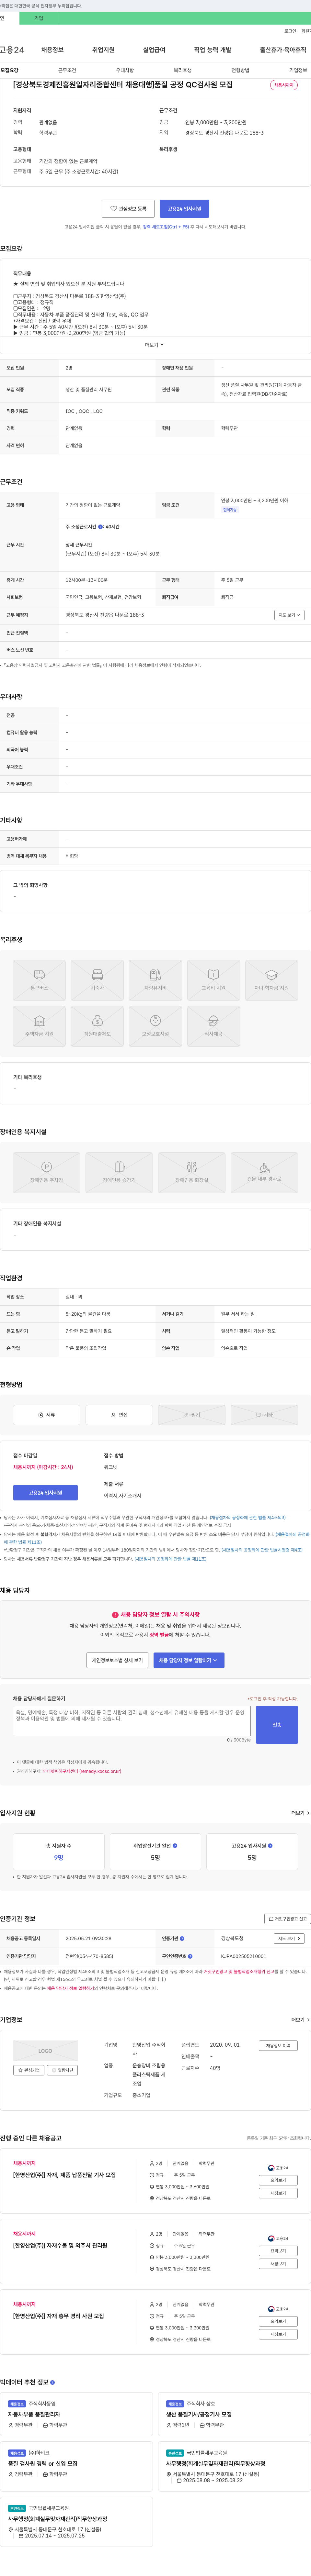Click the 거짓구인광고 신고 button
The height and width of the screenshot is (2576, 311).
point(288,1919)
